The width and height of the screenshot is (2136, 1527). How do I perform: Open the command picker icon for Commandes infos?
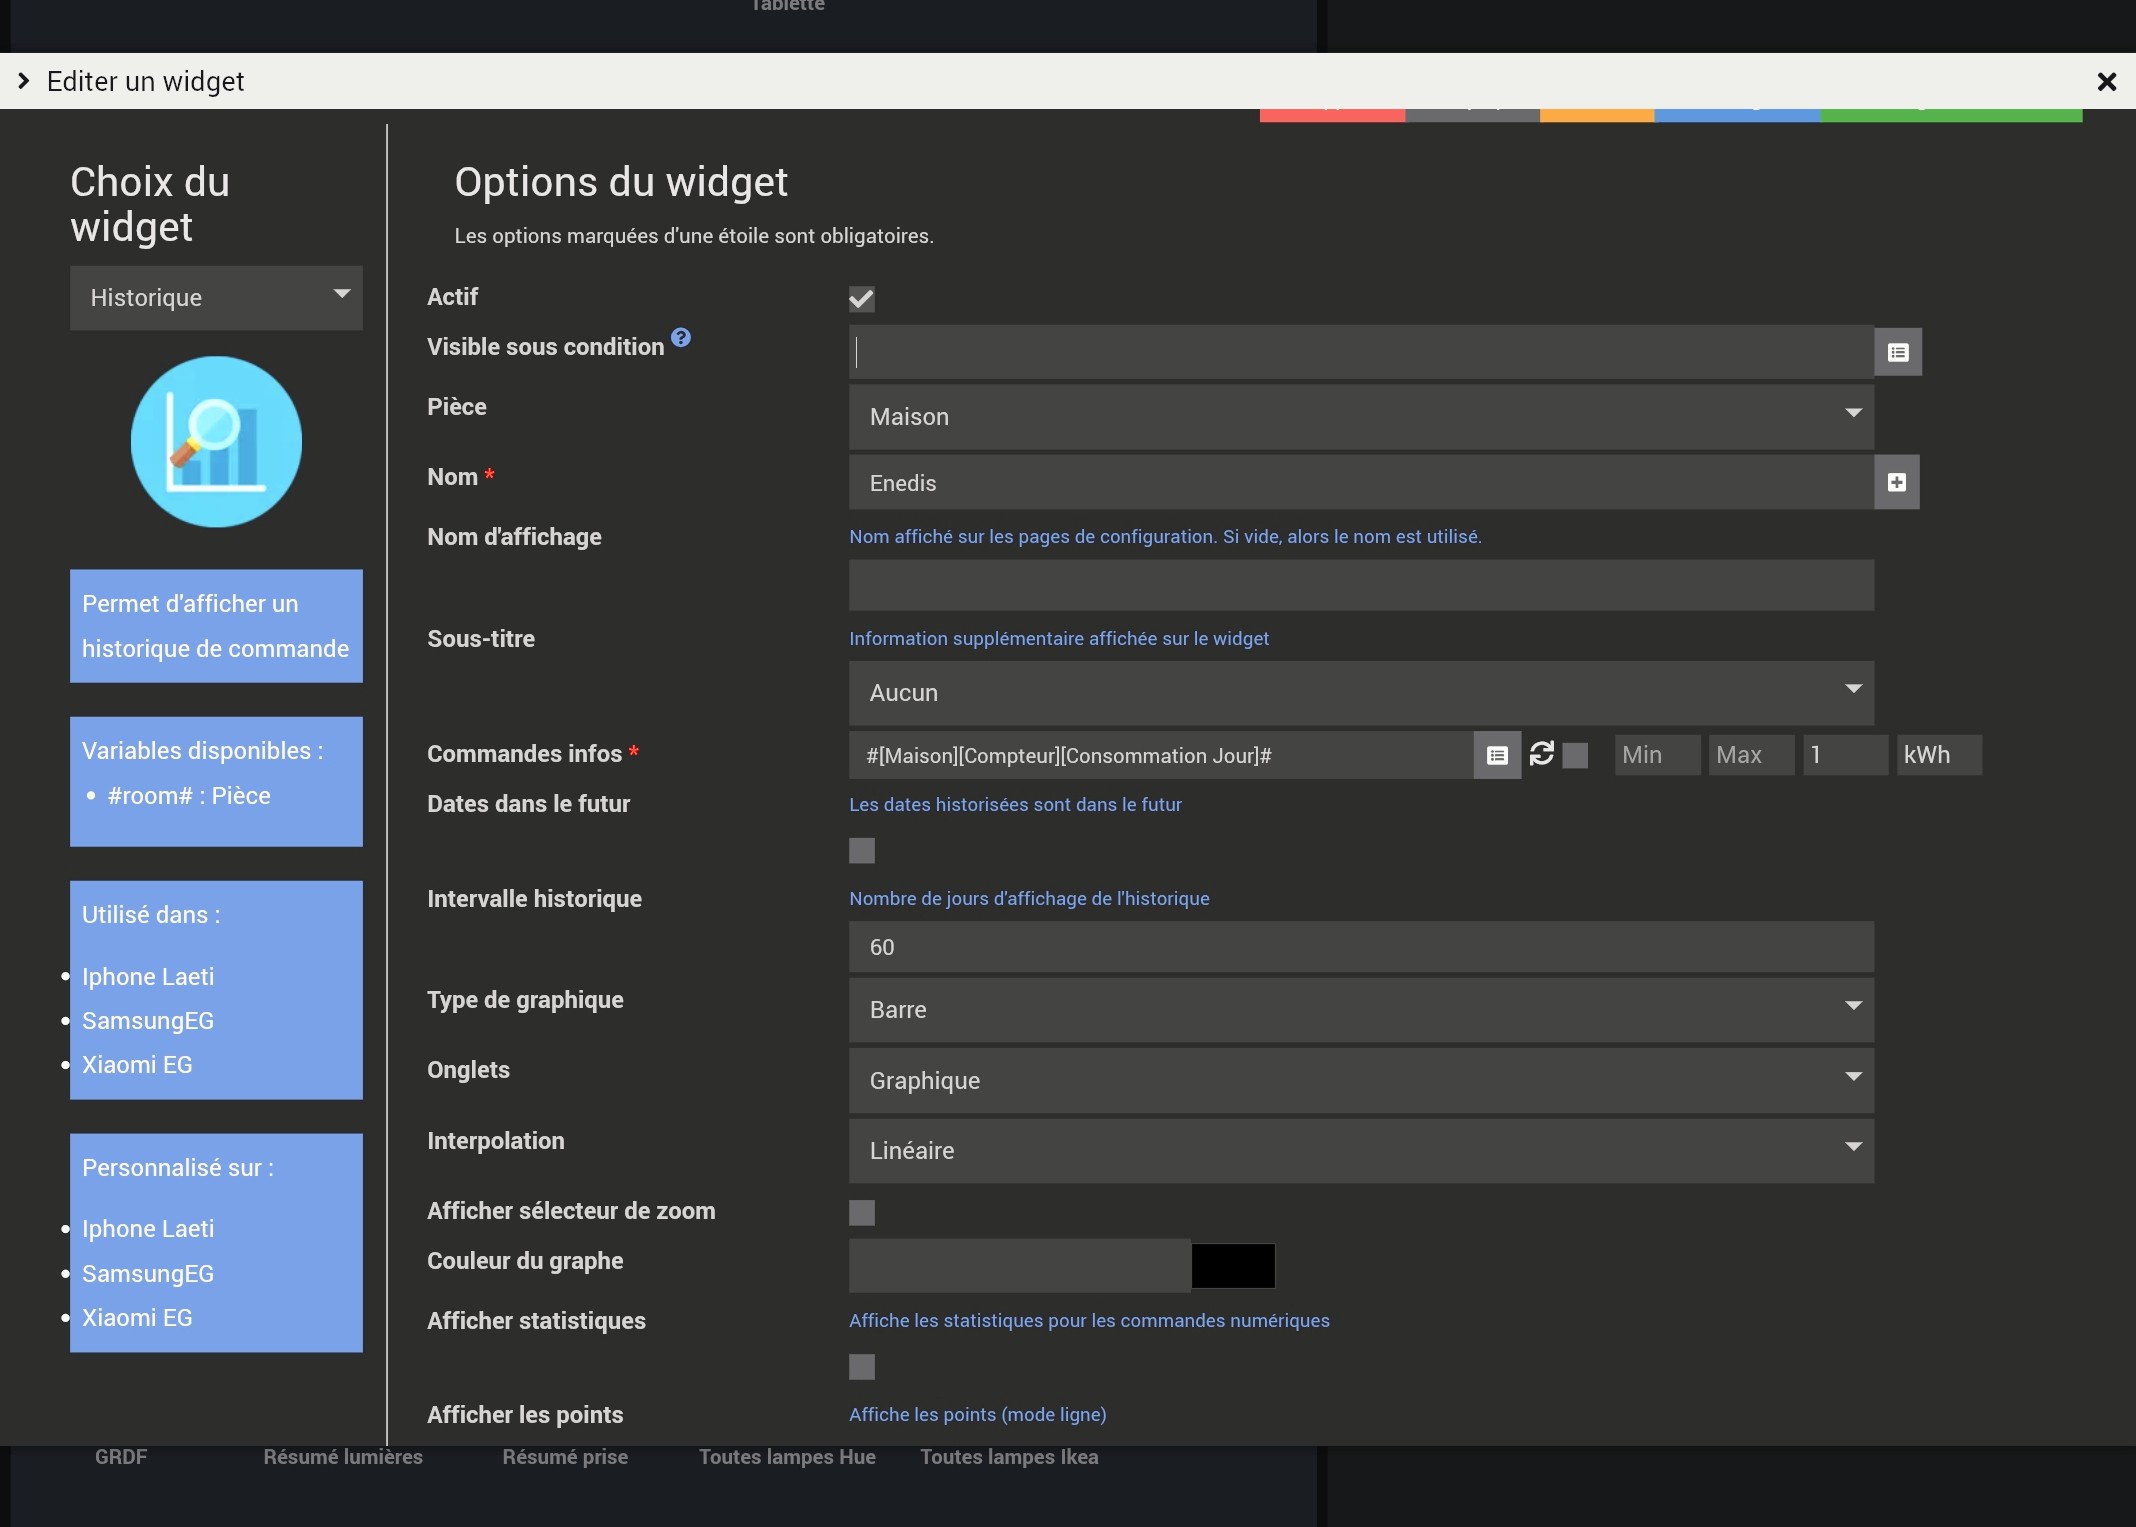[x=1496, y=756]
